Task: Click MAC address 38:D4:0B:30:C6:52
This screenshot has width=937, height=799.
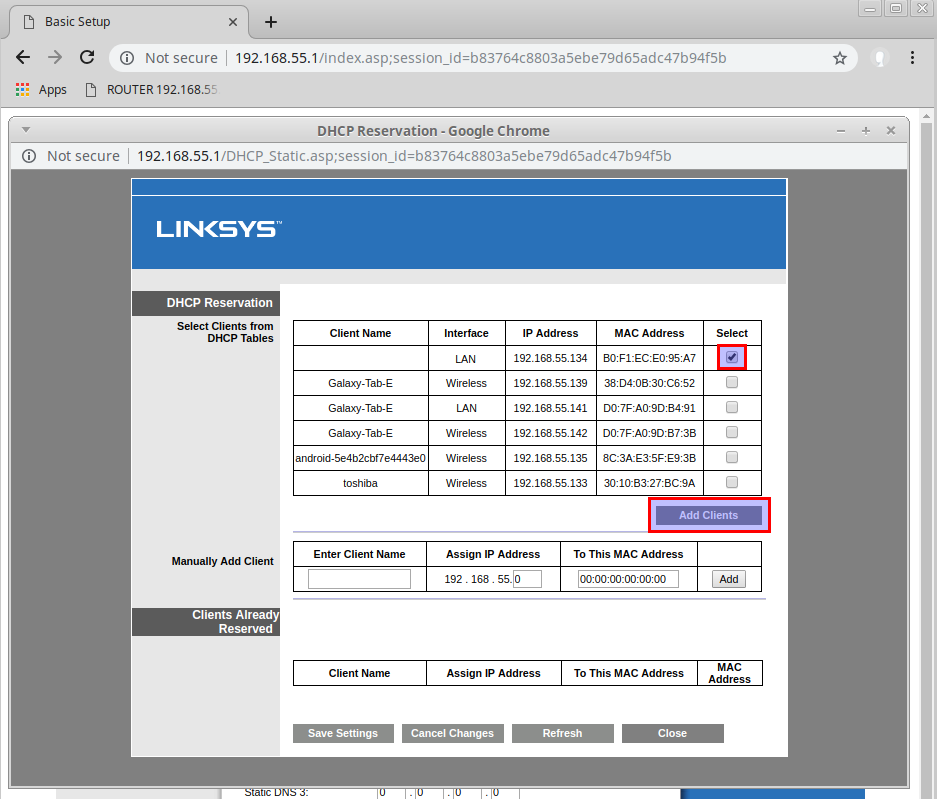Action: [x=650, y=384]
